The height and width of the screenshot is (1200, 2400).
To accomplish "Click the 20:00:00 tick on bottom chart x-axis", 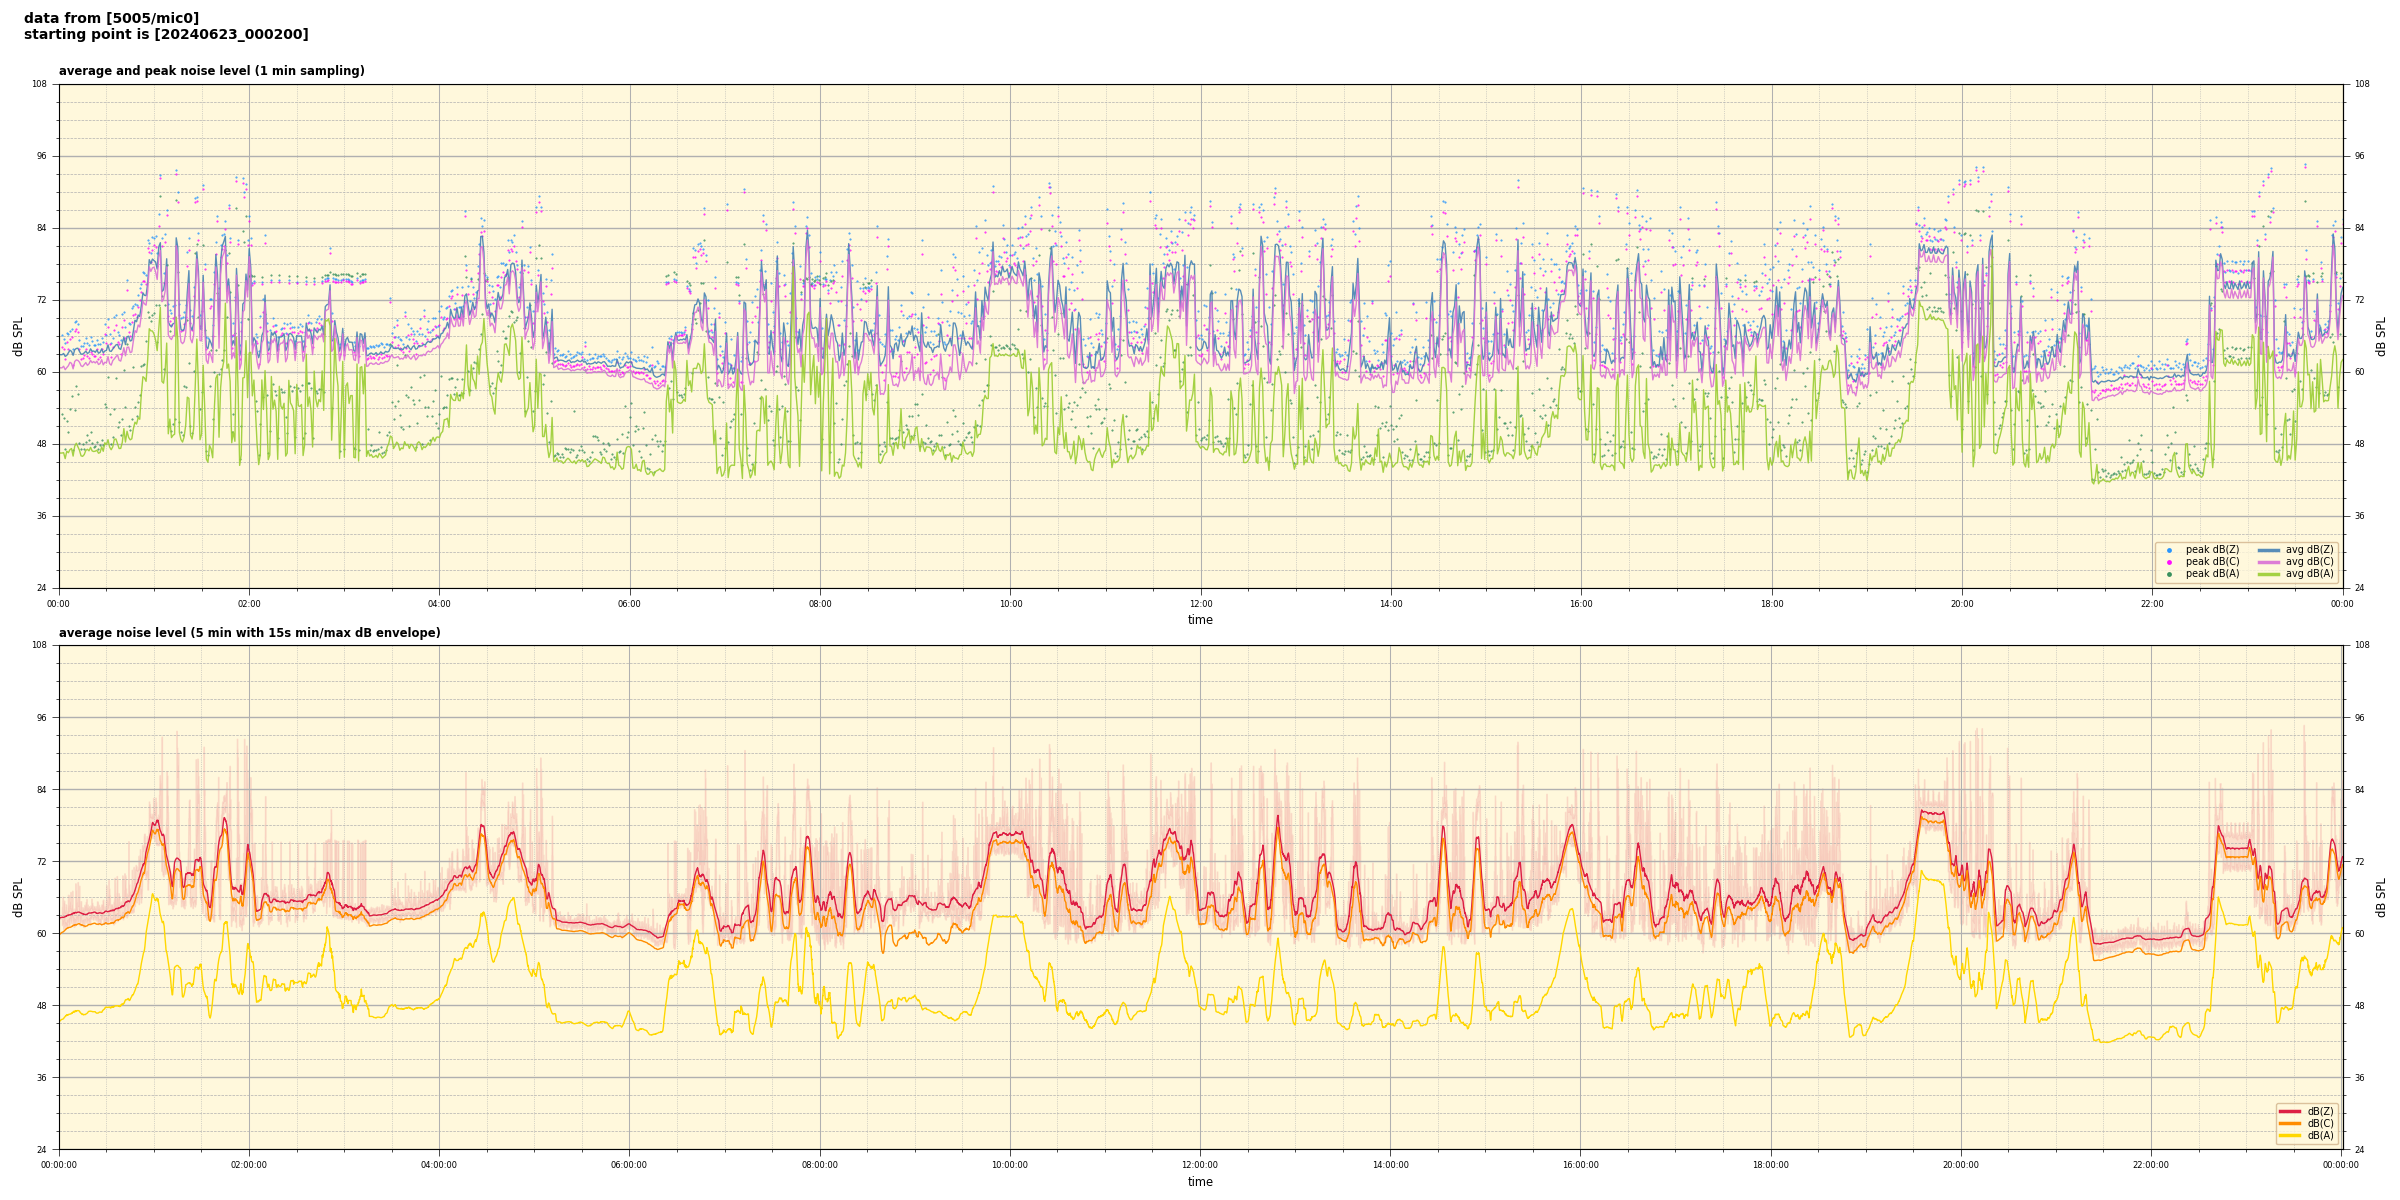I will coord(1960,1165).
